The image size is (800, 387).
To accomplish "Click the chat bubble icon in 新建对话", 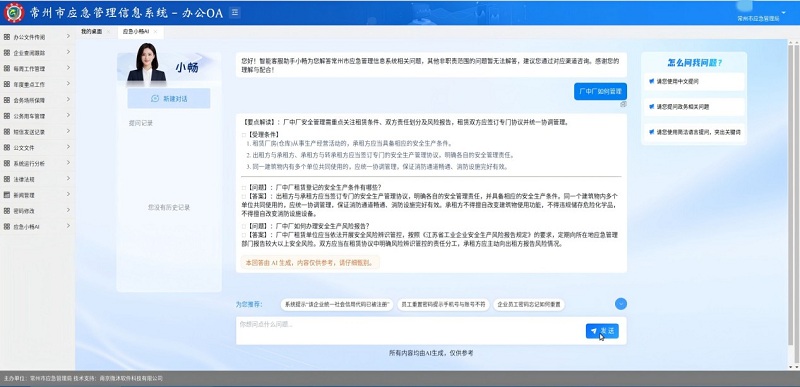I will tap(155, 98).
